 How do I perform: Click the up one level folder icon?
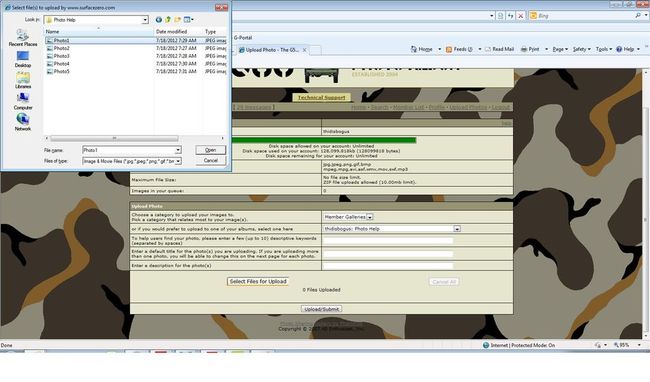coord(168,19)
